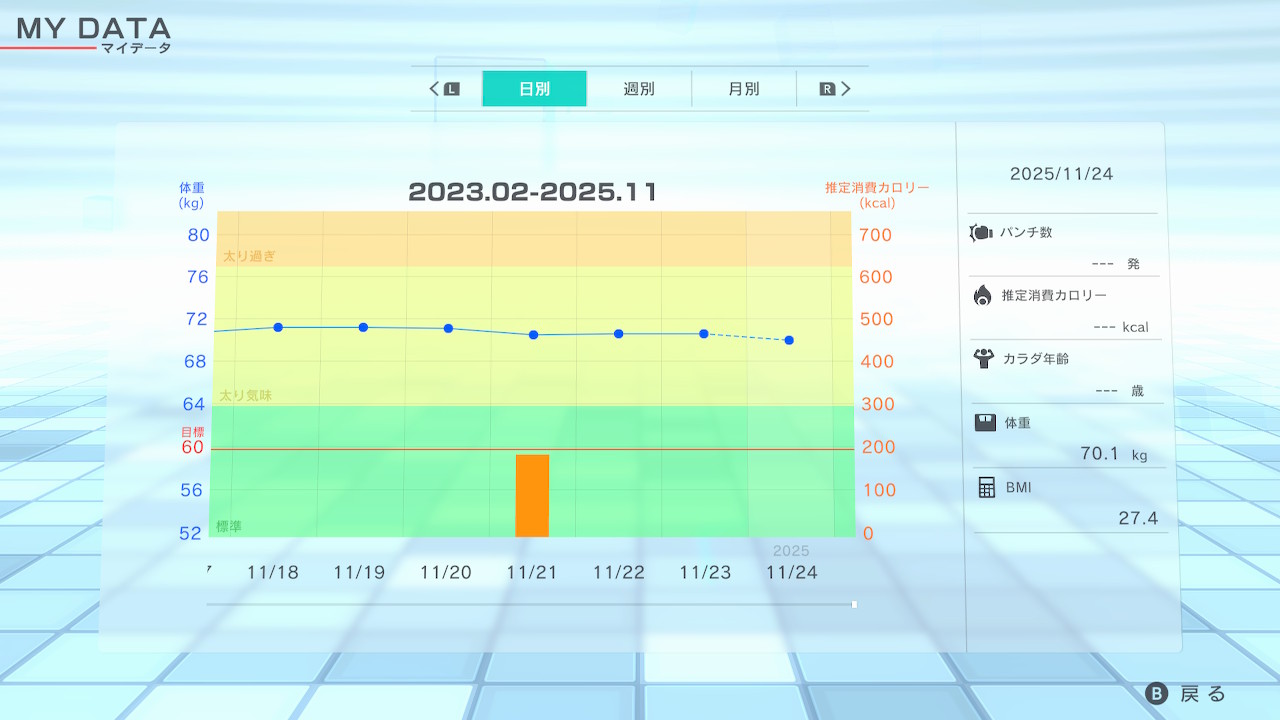Screen dimensions: 1280x720
Task: Switch to the 月別 monthly tab
Action: [x=743, y=89]
